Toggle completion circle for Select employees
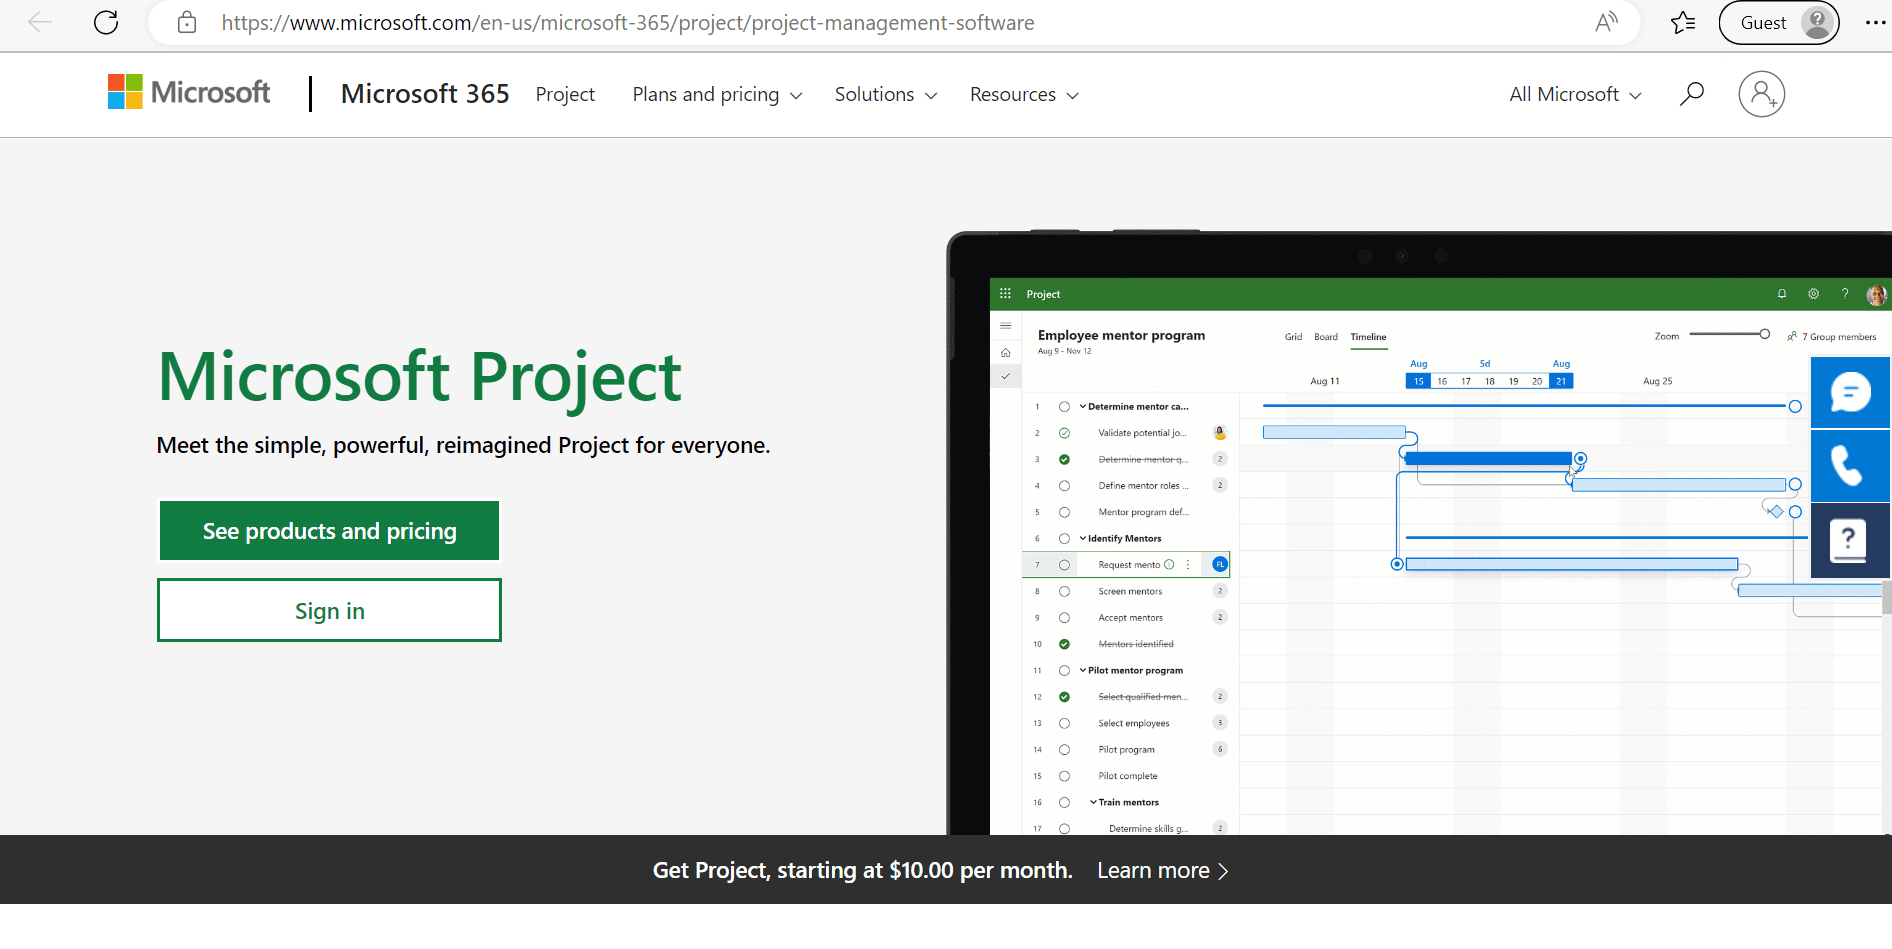The image size is (1892, 949). tap(1065, 723)
